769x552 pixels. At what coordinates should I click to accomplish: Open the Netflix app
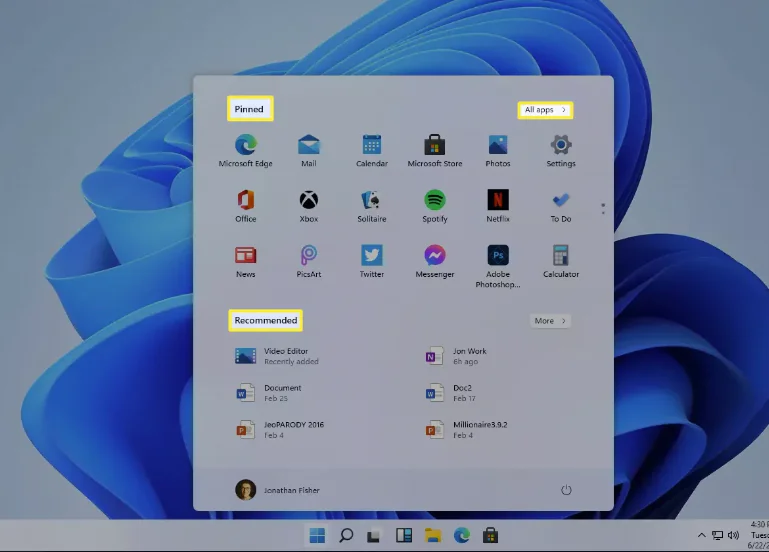(x=497, y=201)
